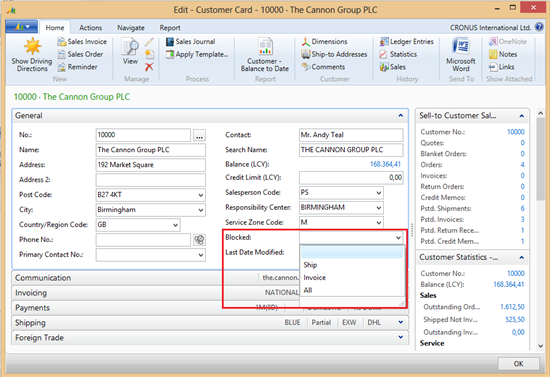Show attached Links

502,67
